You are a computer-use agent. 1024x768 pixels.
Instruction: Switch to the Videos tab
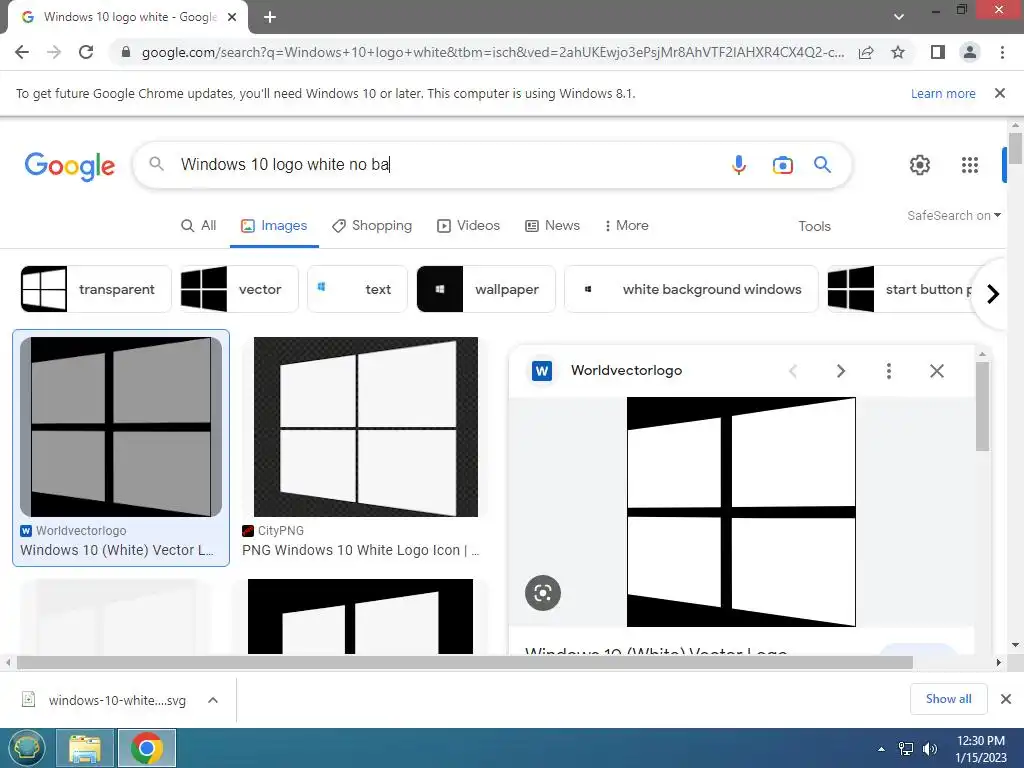point(468,225)
